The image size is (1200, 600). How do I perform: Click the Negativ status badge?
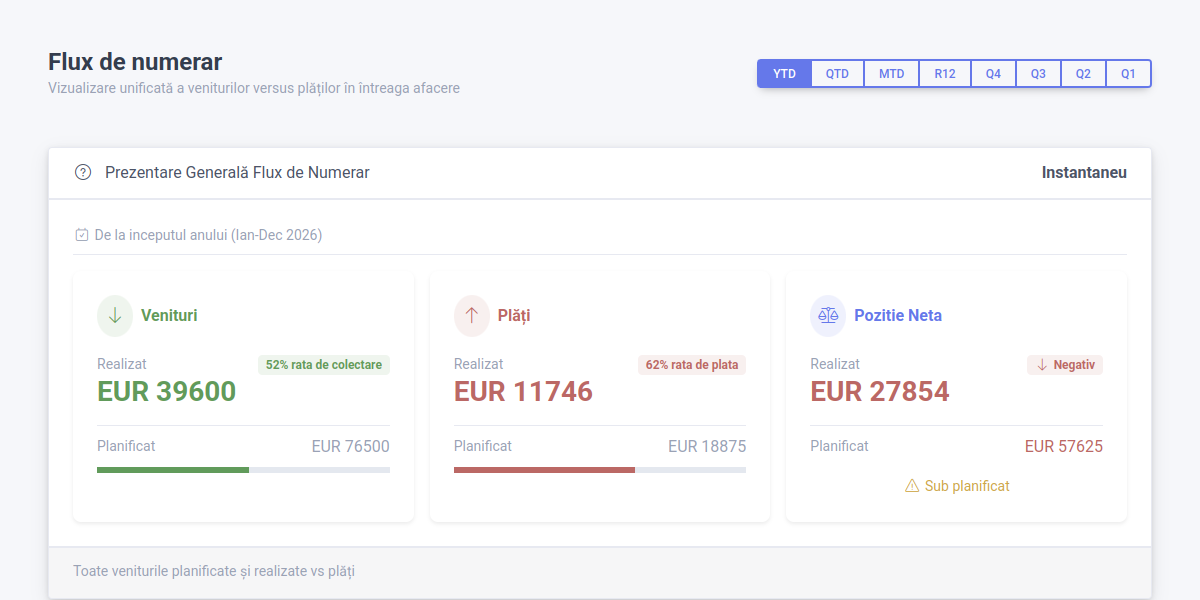click(x=1065, y=364)
